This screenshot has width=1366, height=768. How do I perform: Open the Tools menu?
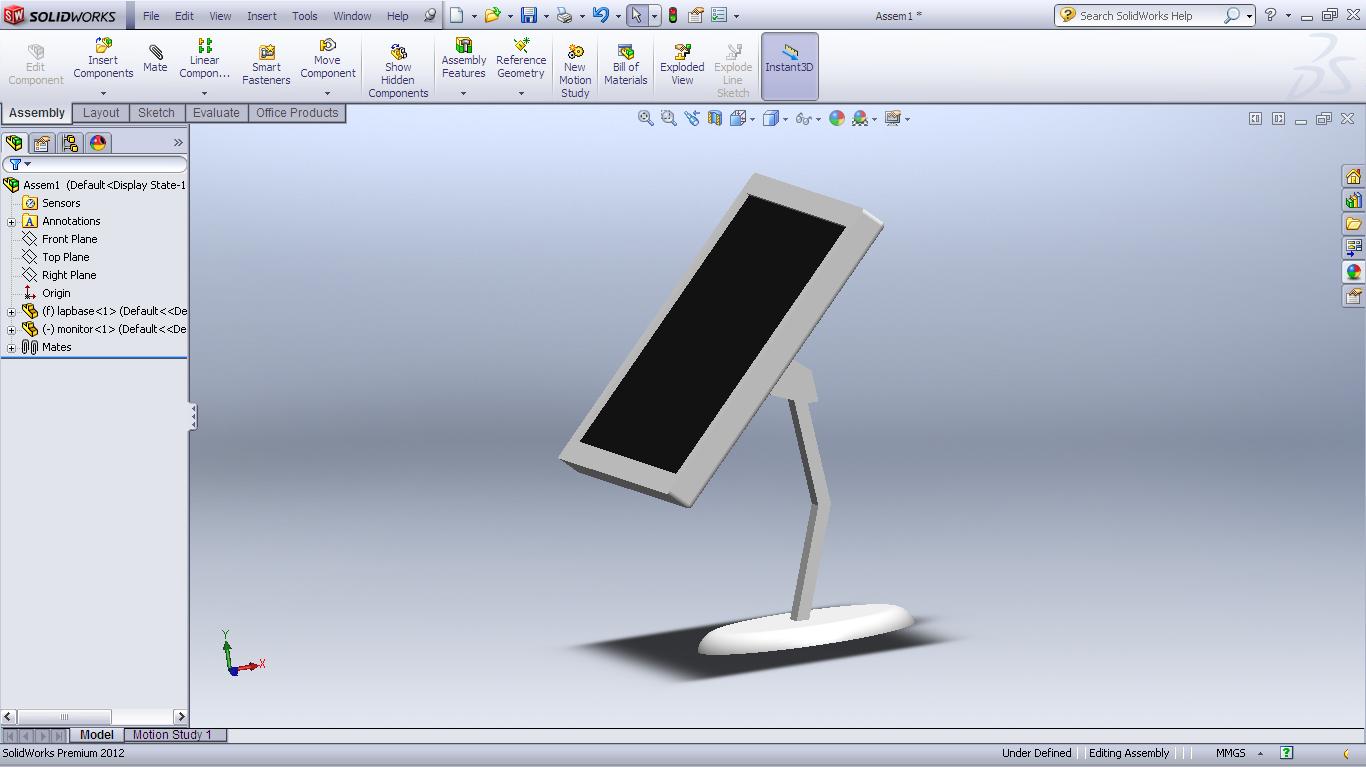[305, 16]
